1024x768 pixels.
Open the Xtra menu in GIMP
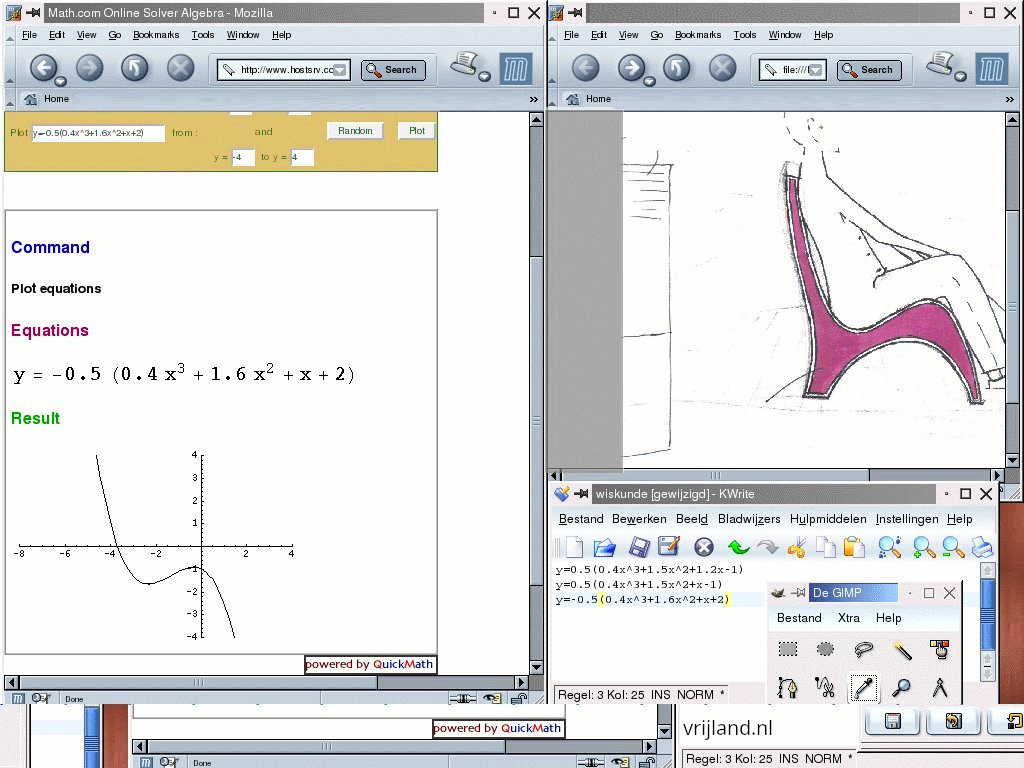848,618
